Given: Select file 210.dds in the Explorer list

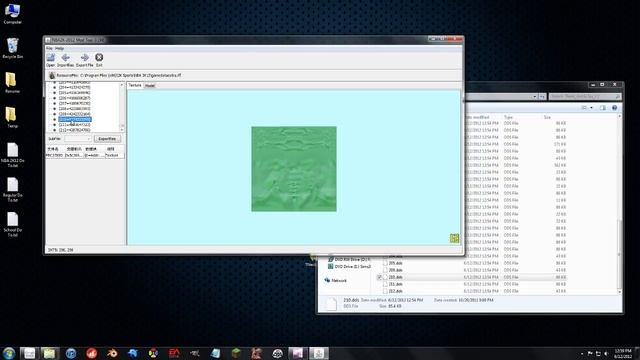Looking at the screenshot, I should coord(395,277).
